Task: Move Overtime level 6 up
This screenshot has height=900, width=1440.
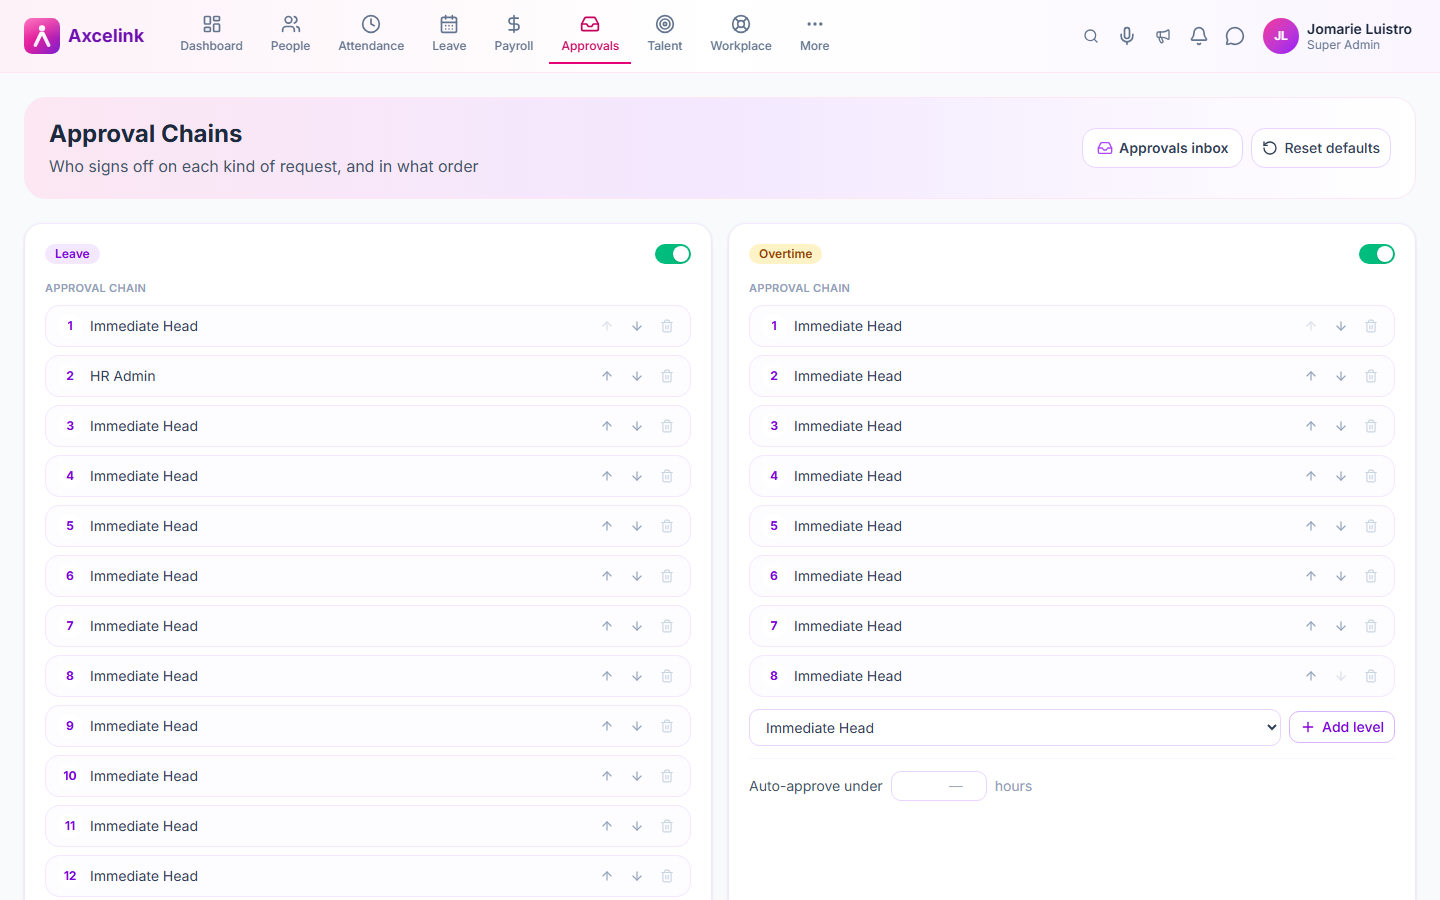Action: [x=1311, y=576]
